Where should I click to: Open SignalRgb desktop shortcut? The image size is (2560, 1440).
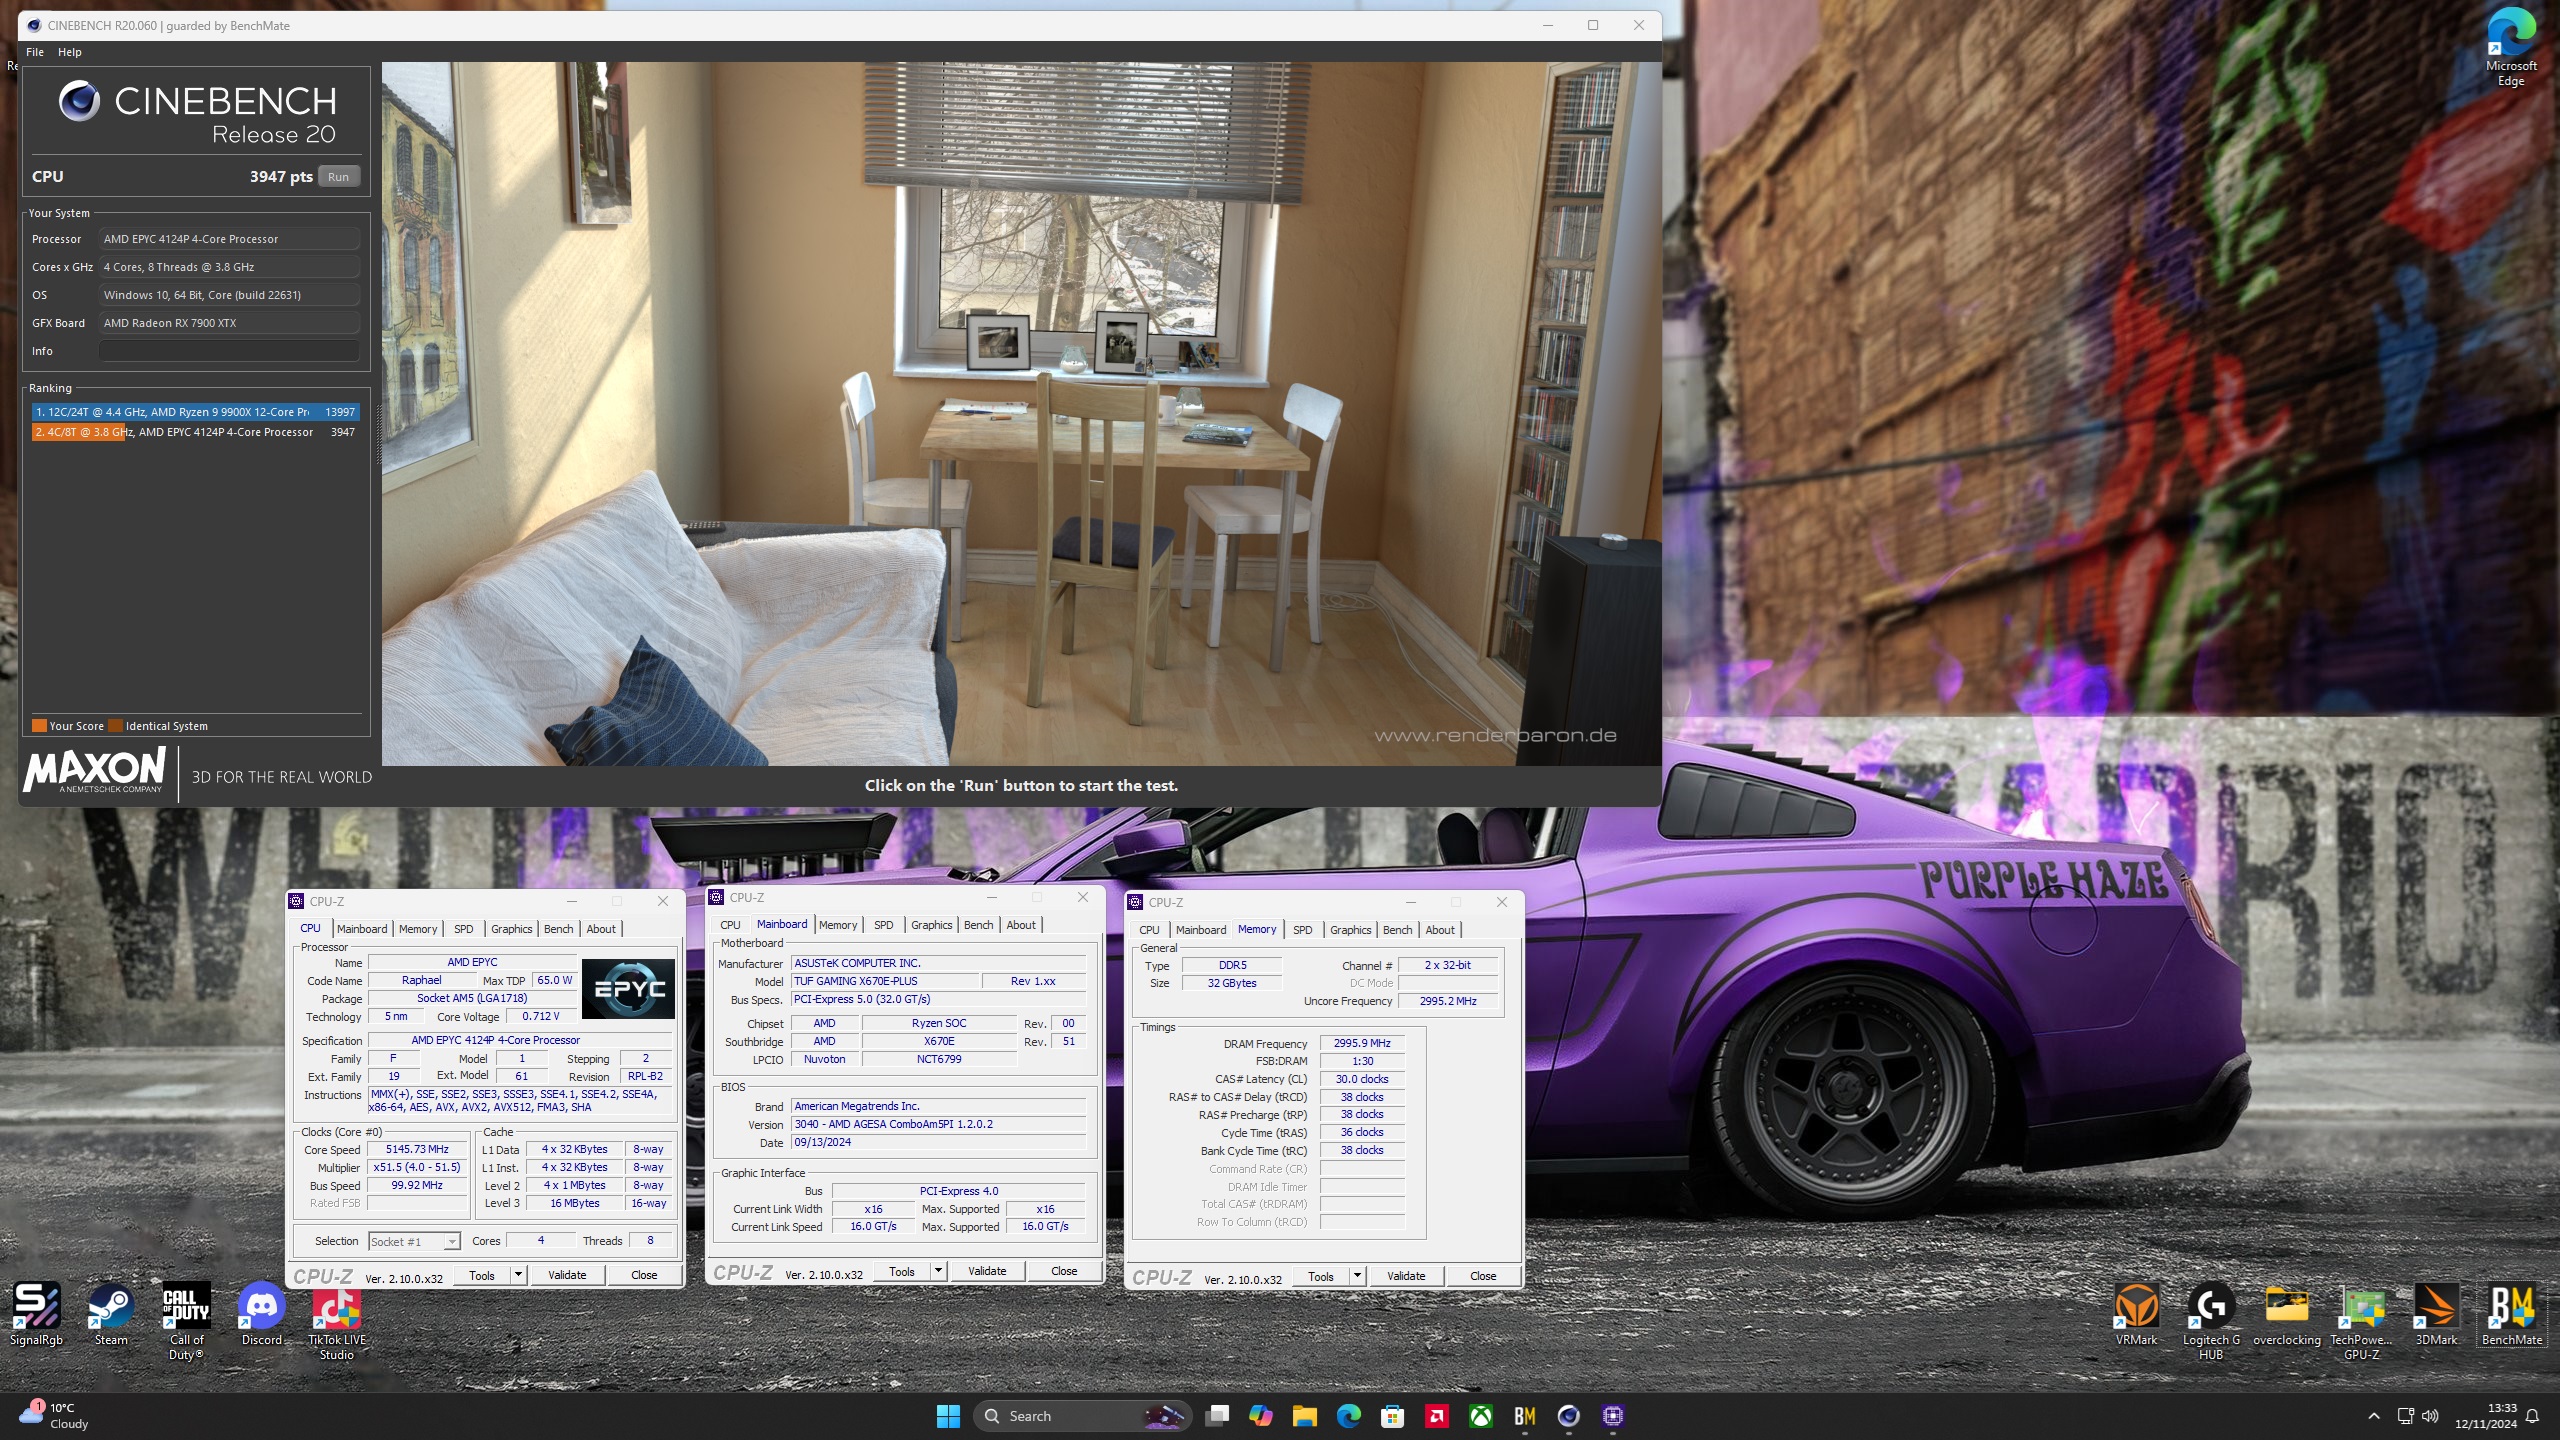point(36,1315)
